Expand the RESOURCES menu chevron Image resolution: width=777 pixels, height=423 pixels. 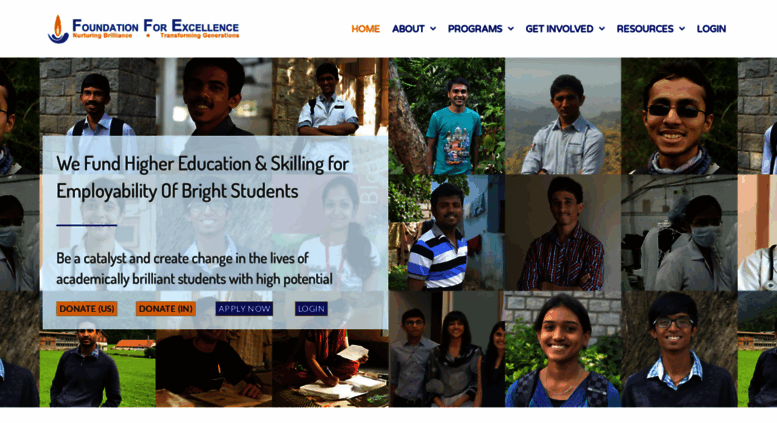pos(682,29)
